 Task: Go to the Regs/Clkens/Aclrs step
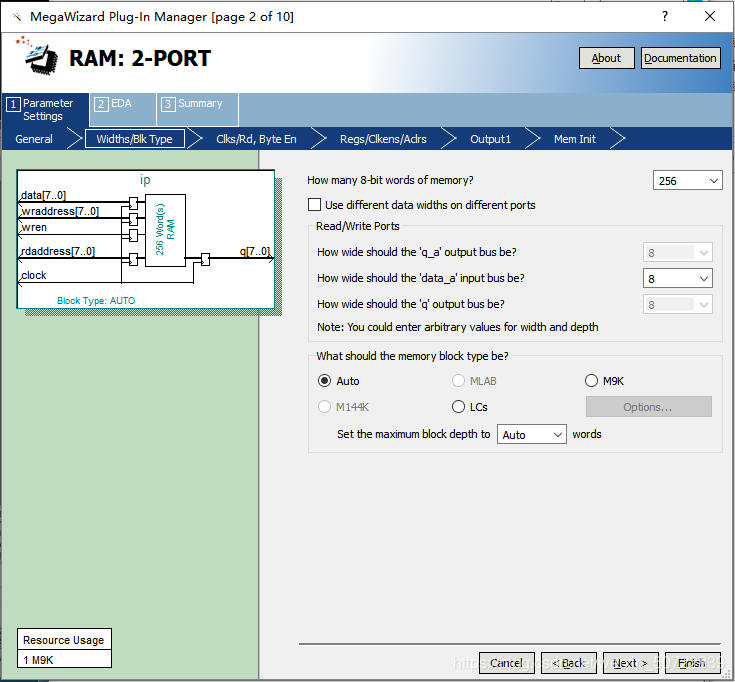pyautogui.click(x=383, y=139)
